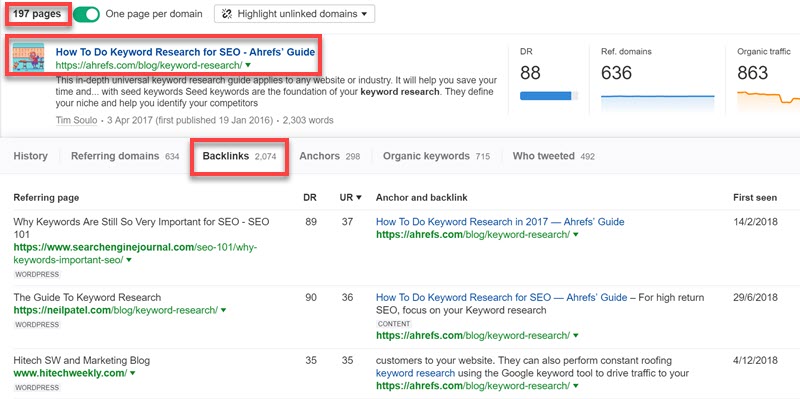Viewport: 800px width, 399px height.
Task: Open anchor How To Do Keyword Research for SEO — Ahrefs' Guide
Action: pos(502,297)
